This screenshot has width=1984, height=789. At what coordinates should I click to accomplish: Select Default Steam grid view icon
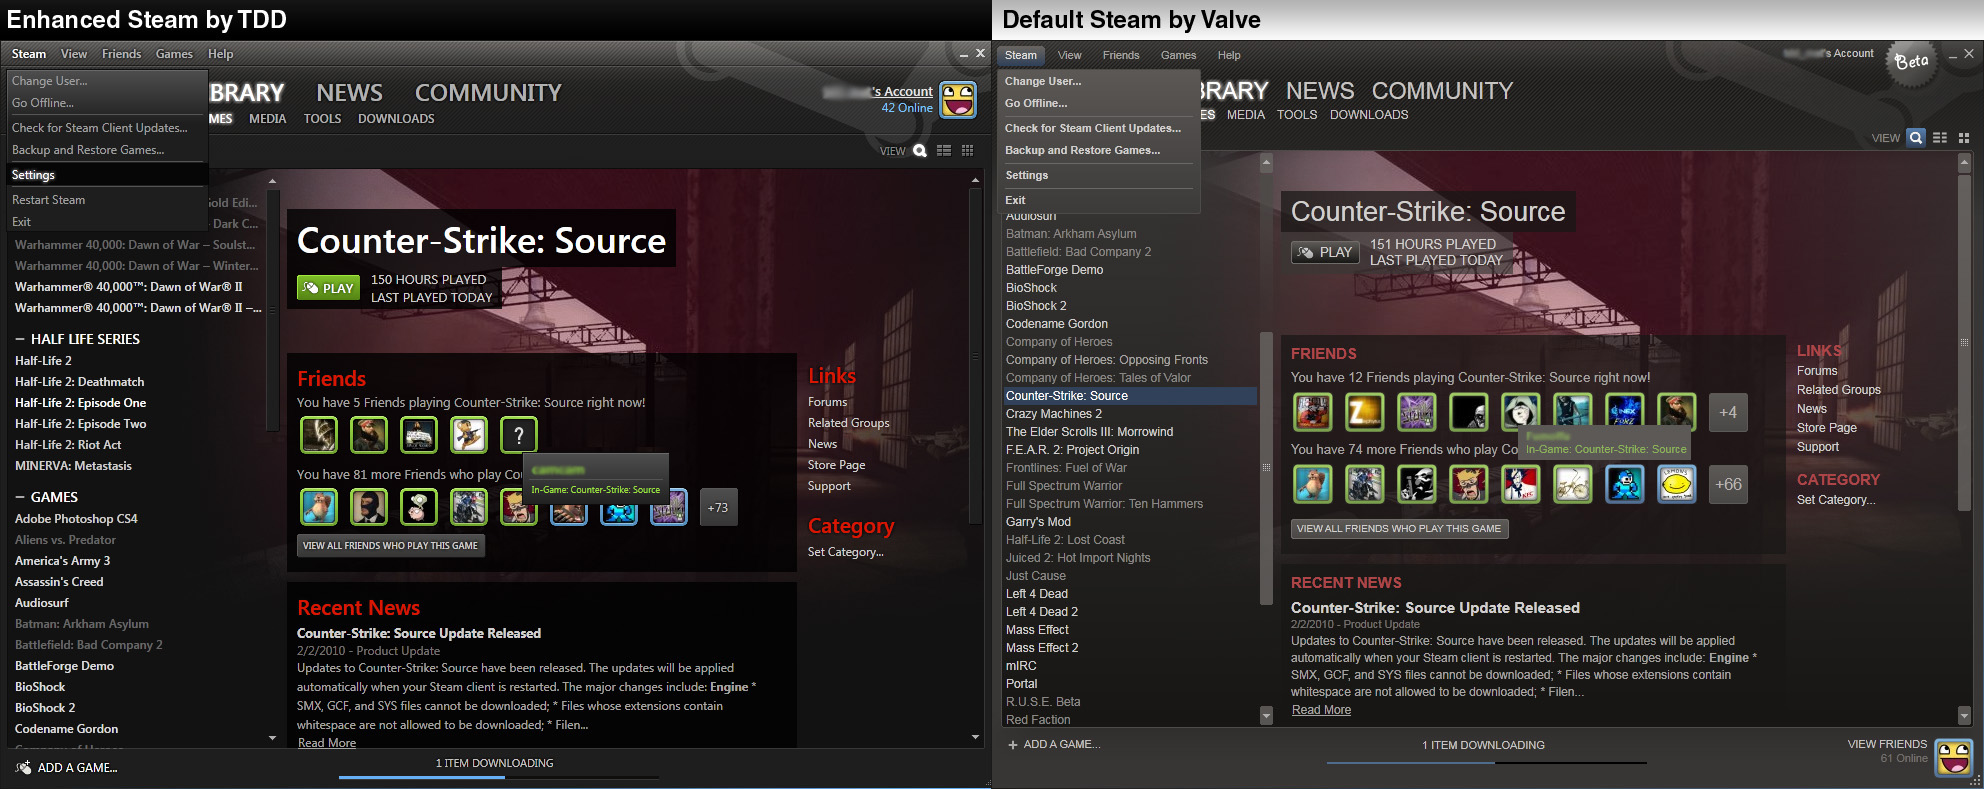click(1964, 138)
